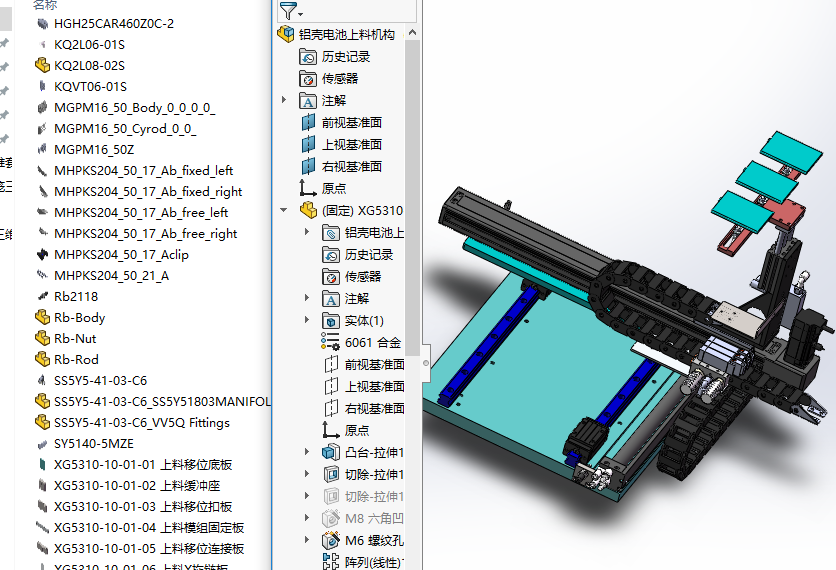
Task: Click the MHPKS204_50_17_Aclip part file icon
Action: tap(42, 254)
